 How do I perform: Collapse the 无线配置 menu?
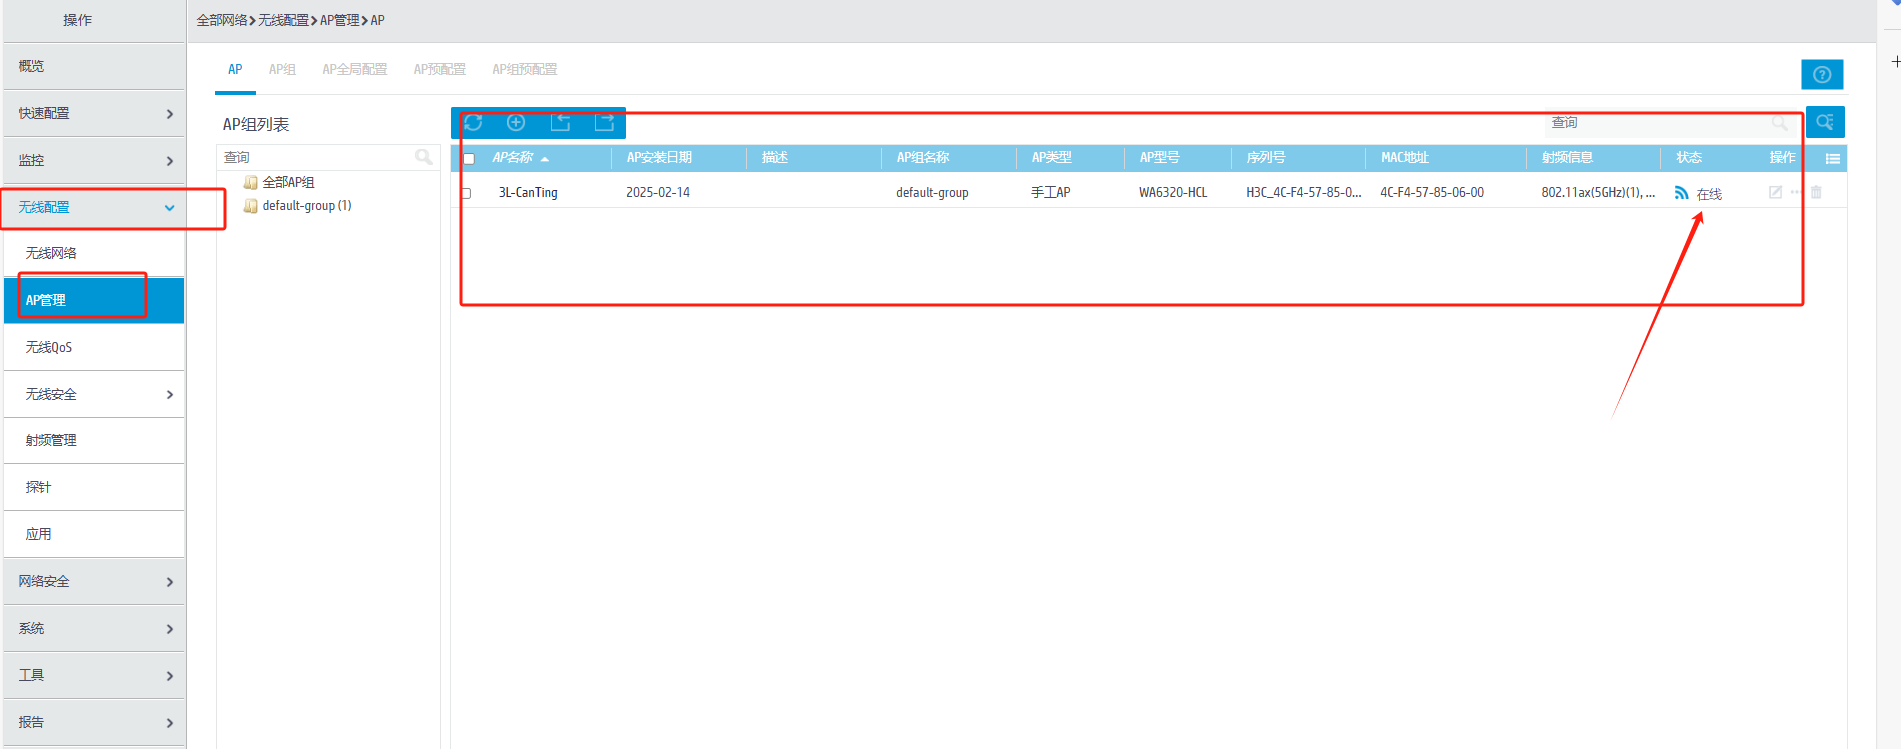click(x=94, y=207)
